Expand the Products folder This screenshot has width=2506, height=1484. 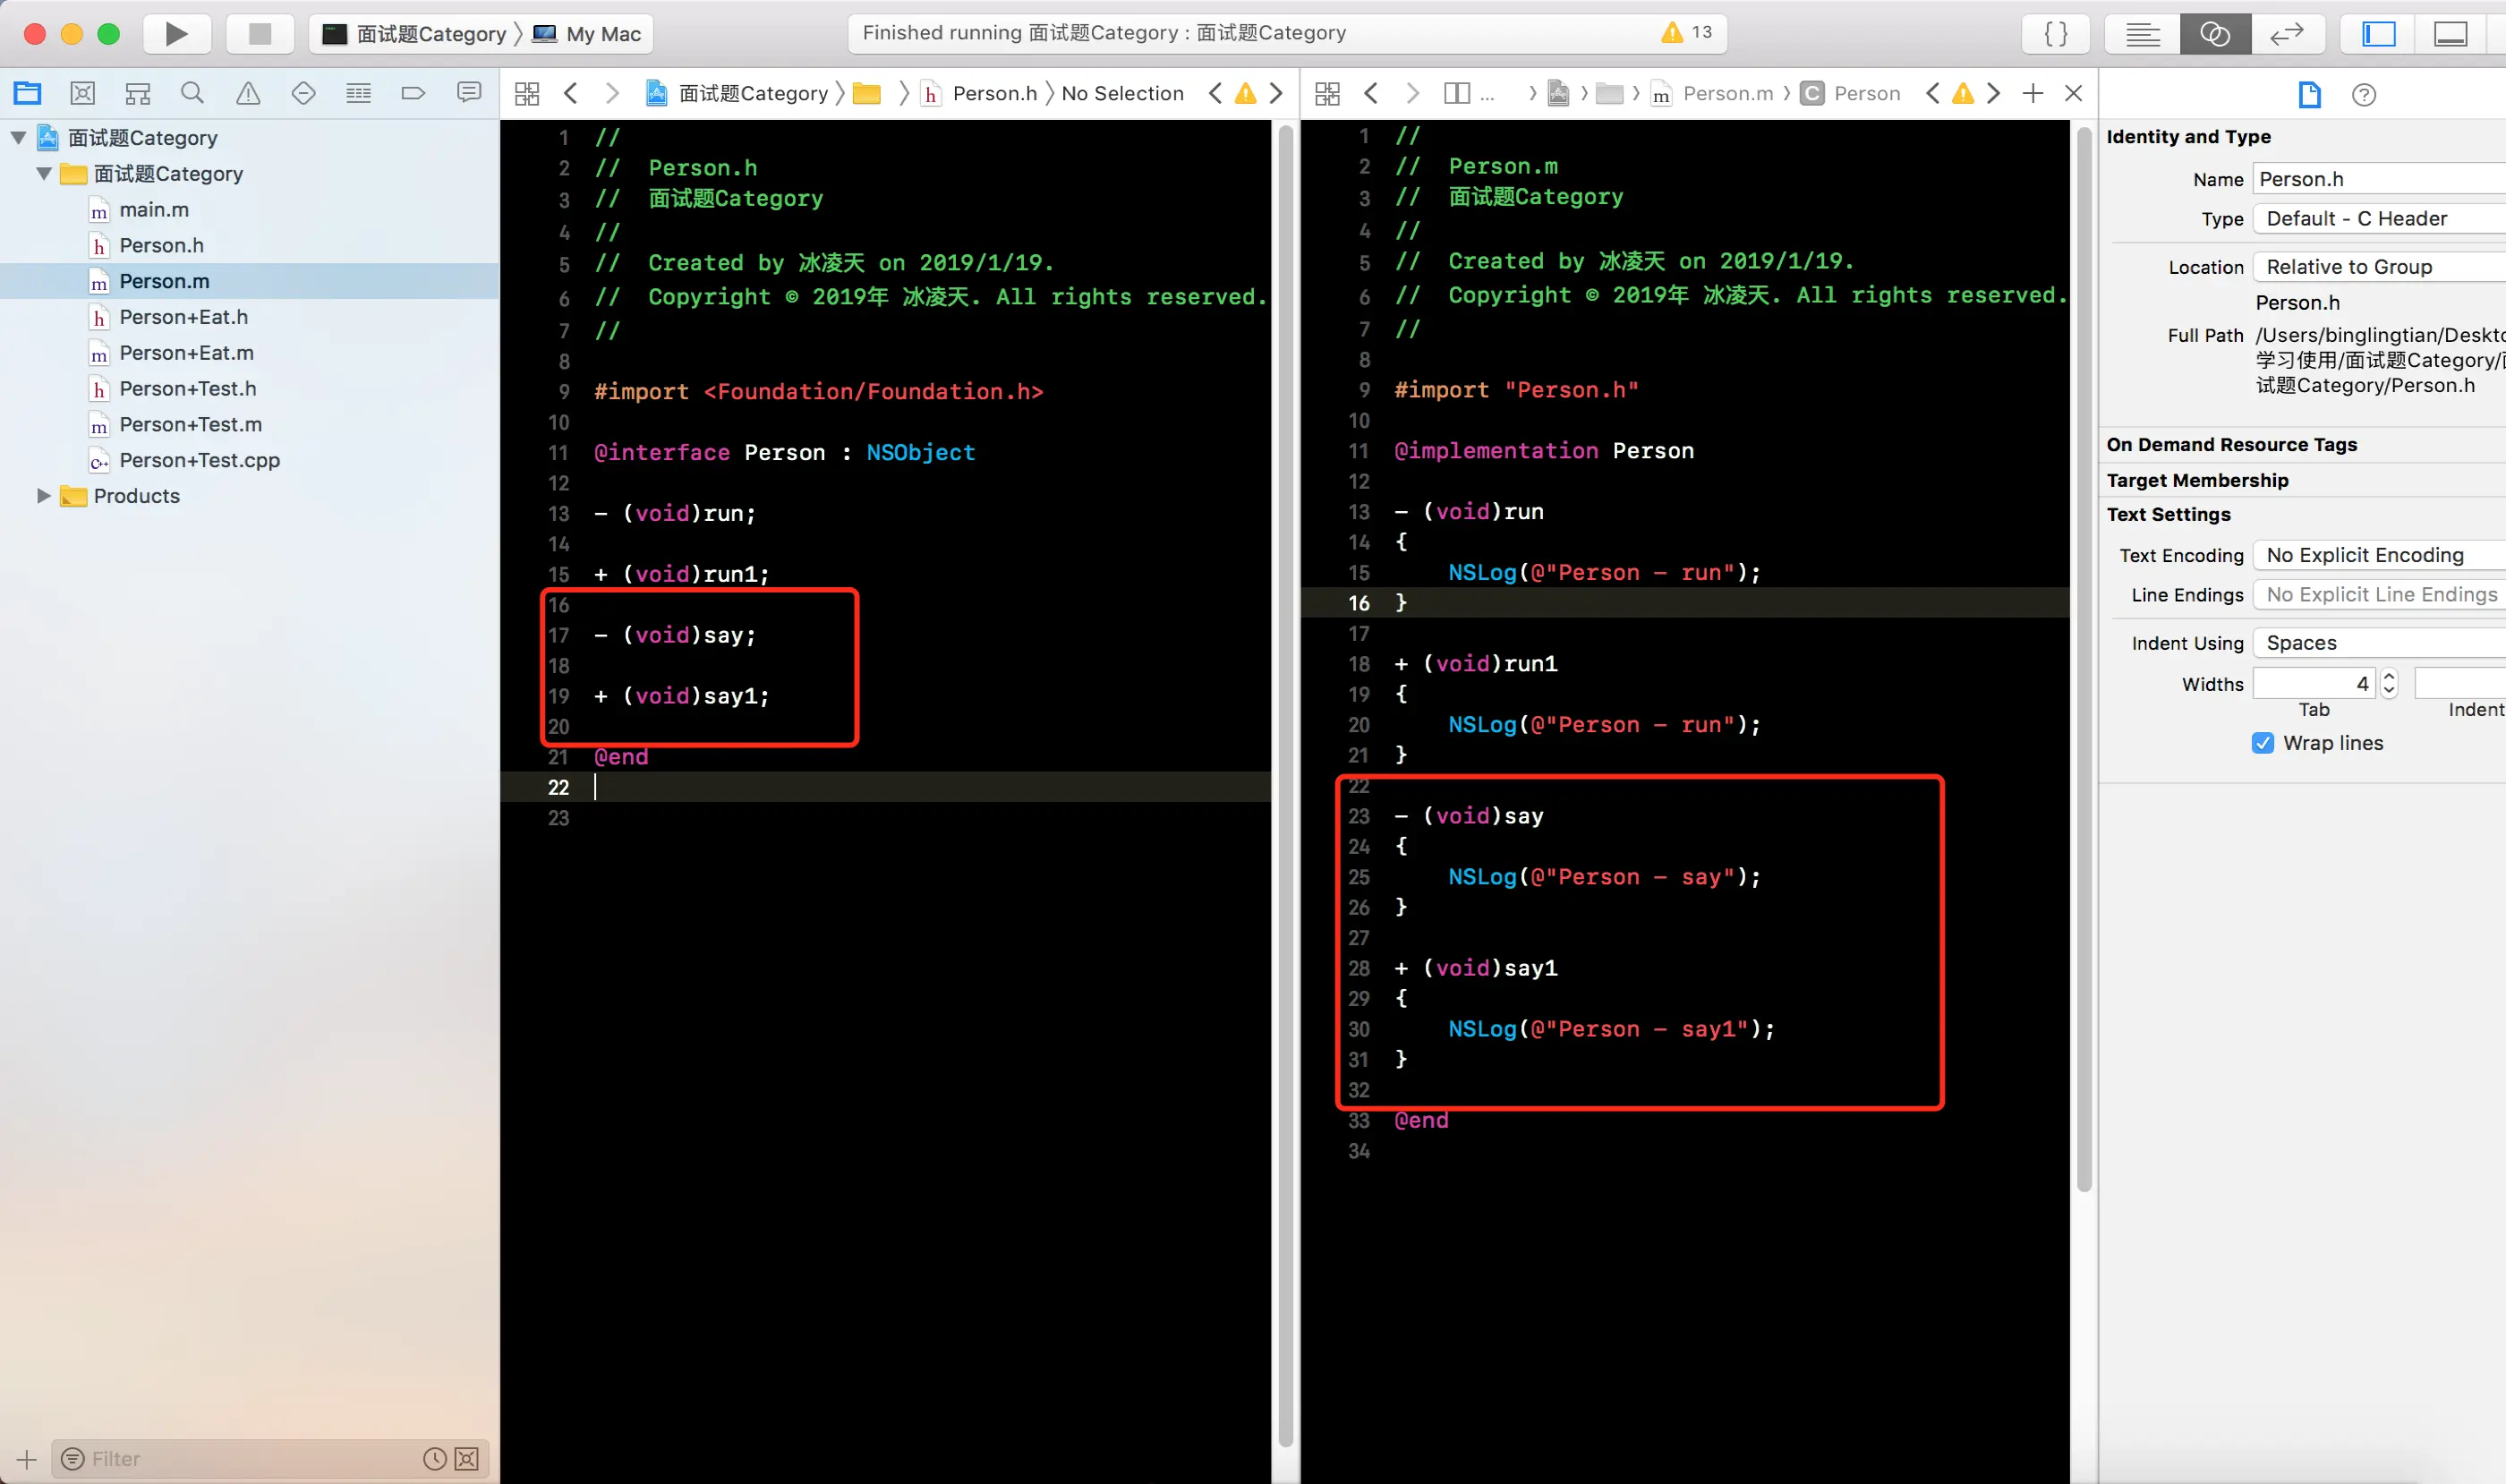point(43,496)
